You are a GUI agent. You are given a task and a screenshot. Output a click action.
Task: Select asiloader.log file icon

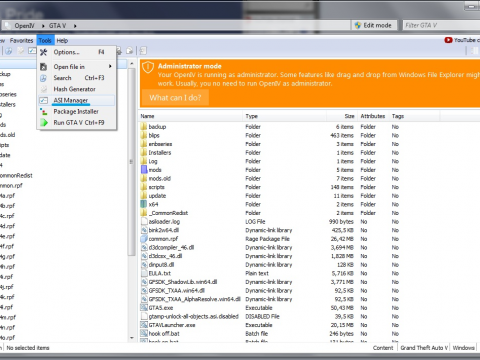coord(144,221)
